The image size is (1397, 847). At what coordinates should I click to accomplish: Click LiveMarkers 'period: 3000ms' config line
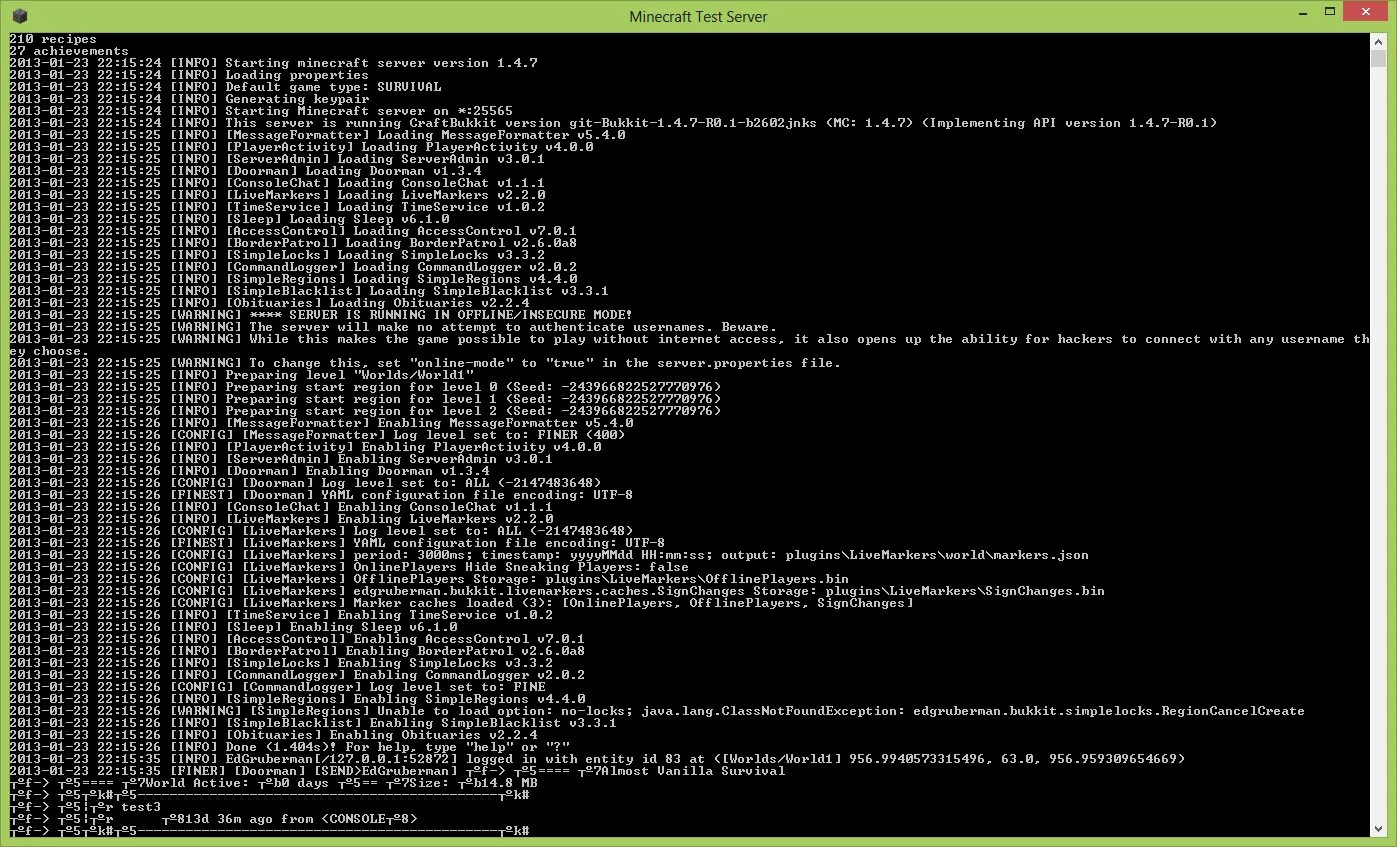point(550,555)
